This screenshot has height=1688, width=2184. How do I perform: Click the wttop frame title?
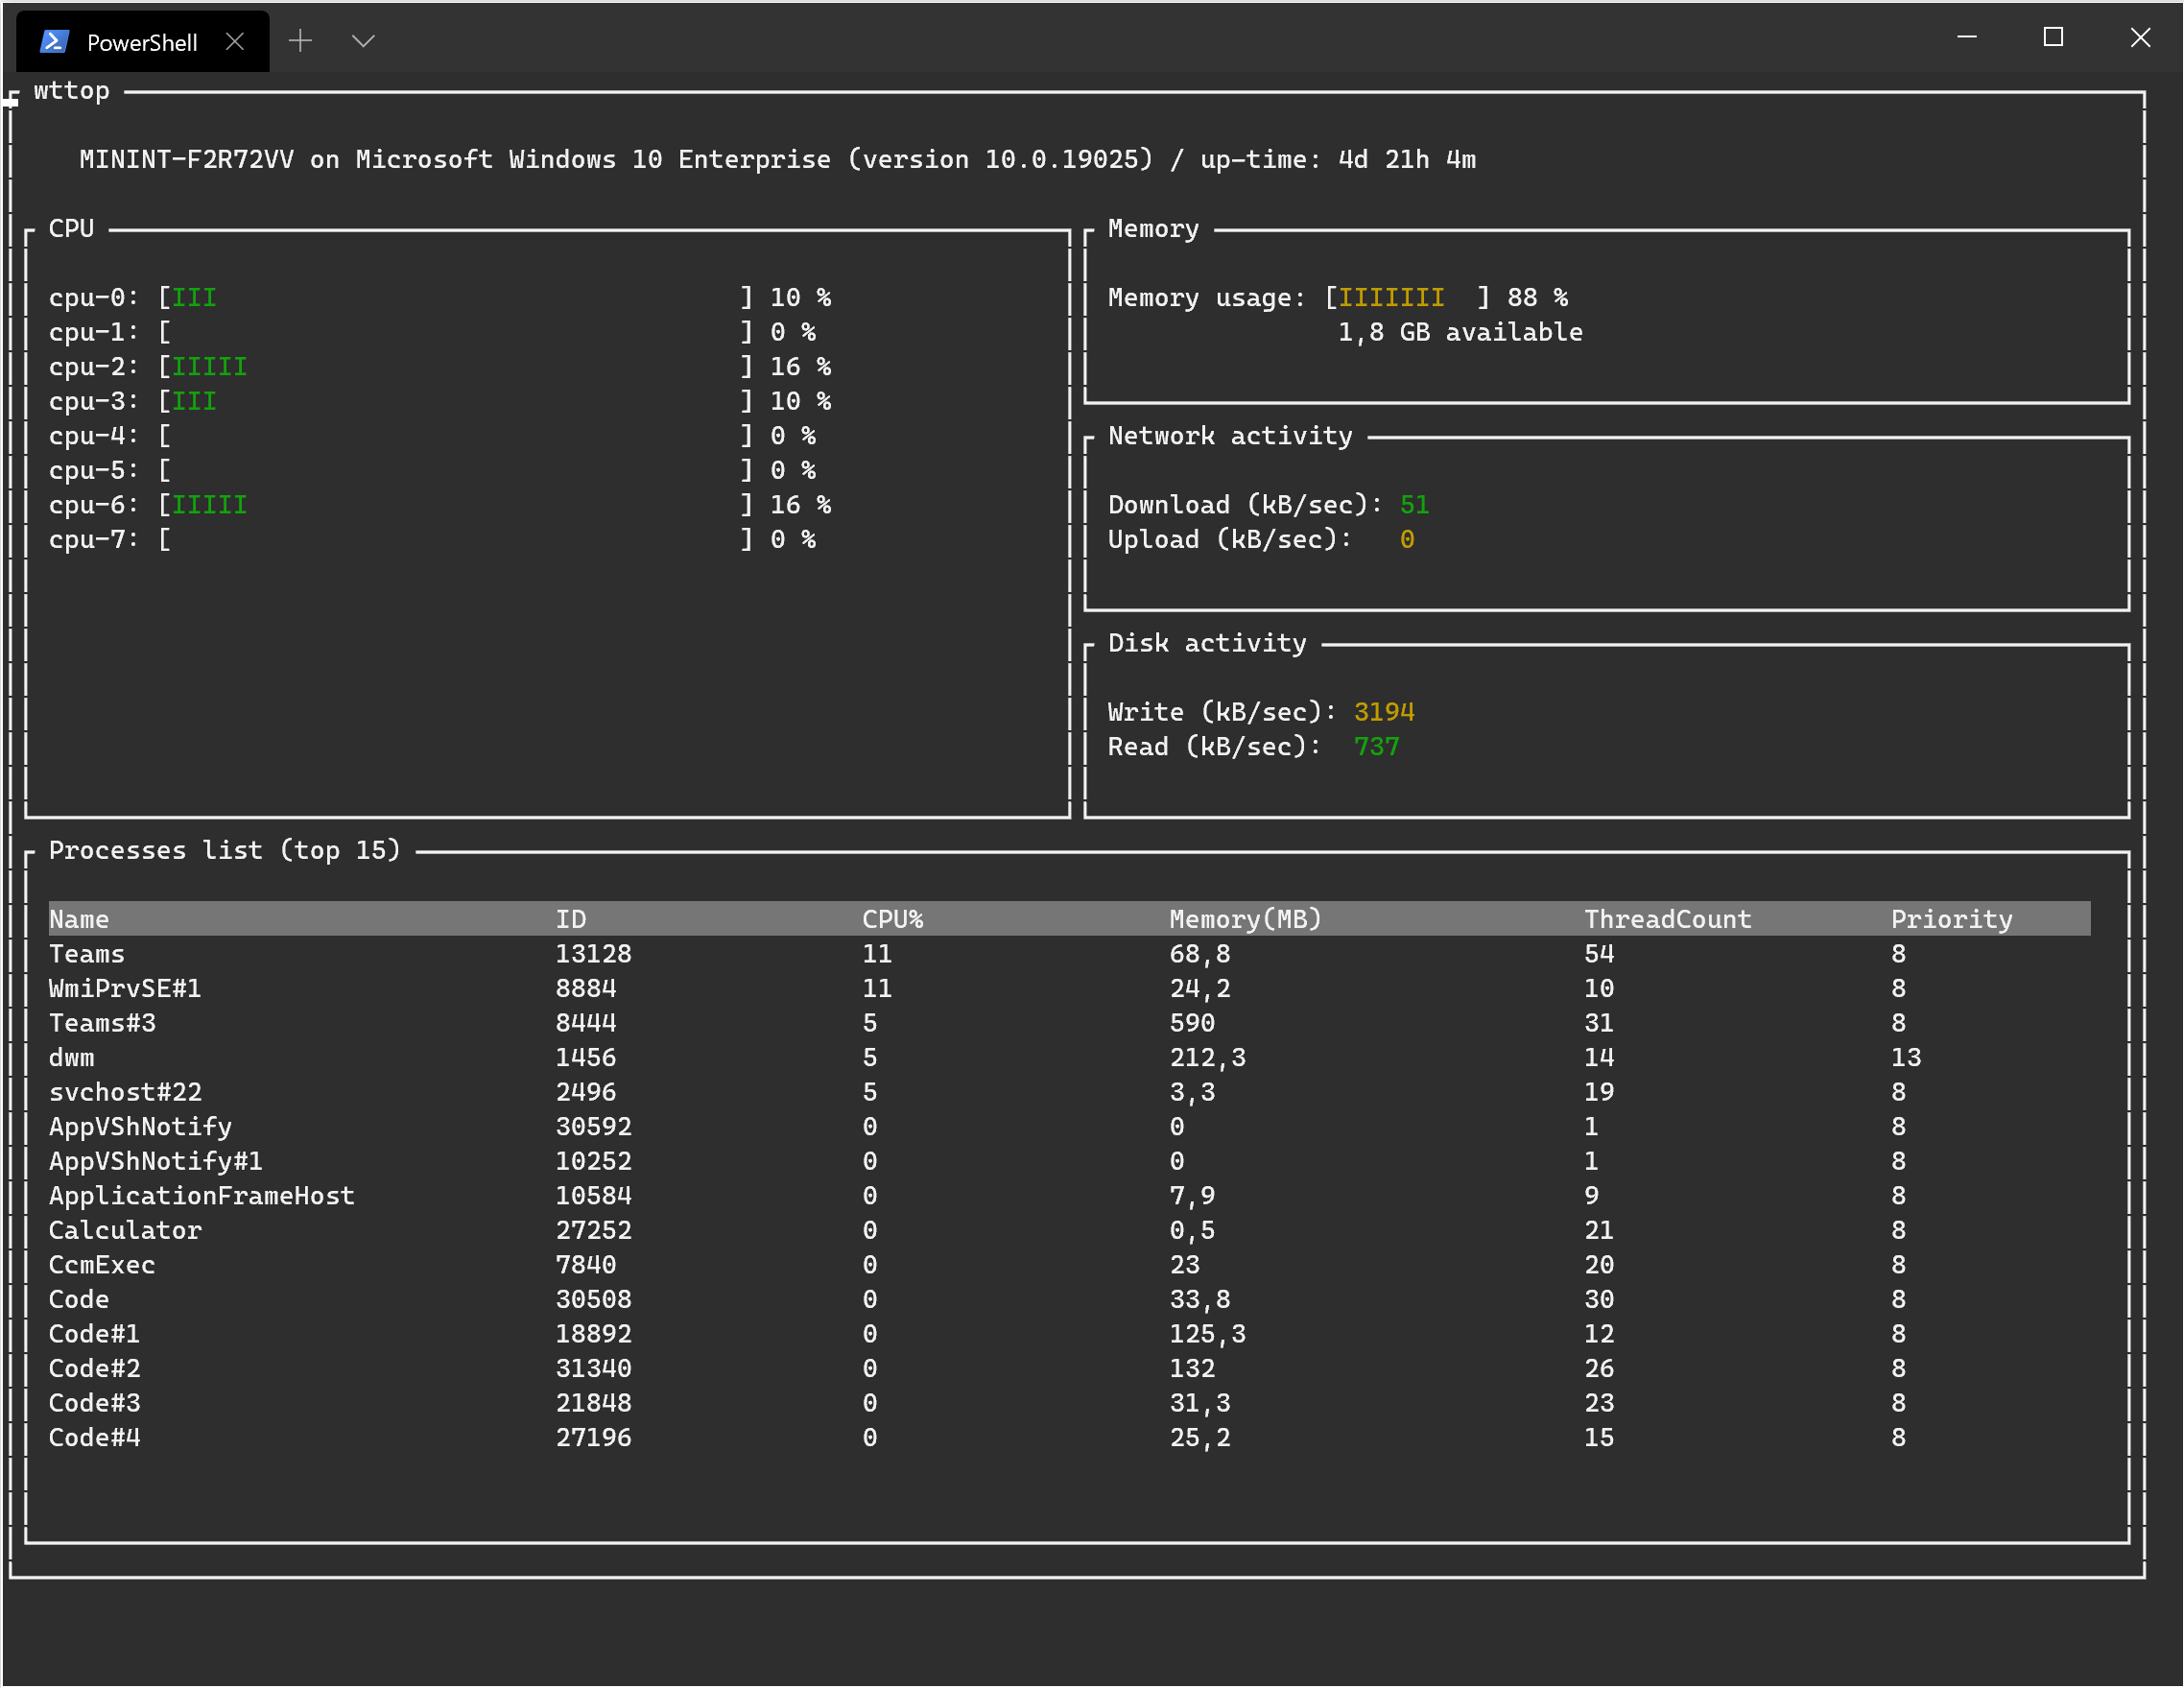(72, 90)
